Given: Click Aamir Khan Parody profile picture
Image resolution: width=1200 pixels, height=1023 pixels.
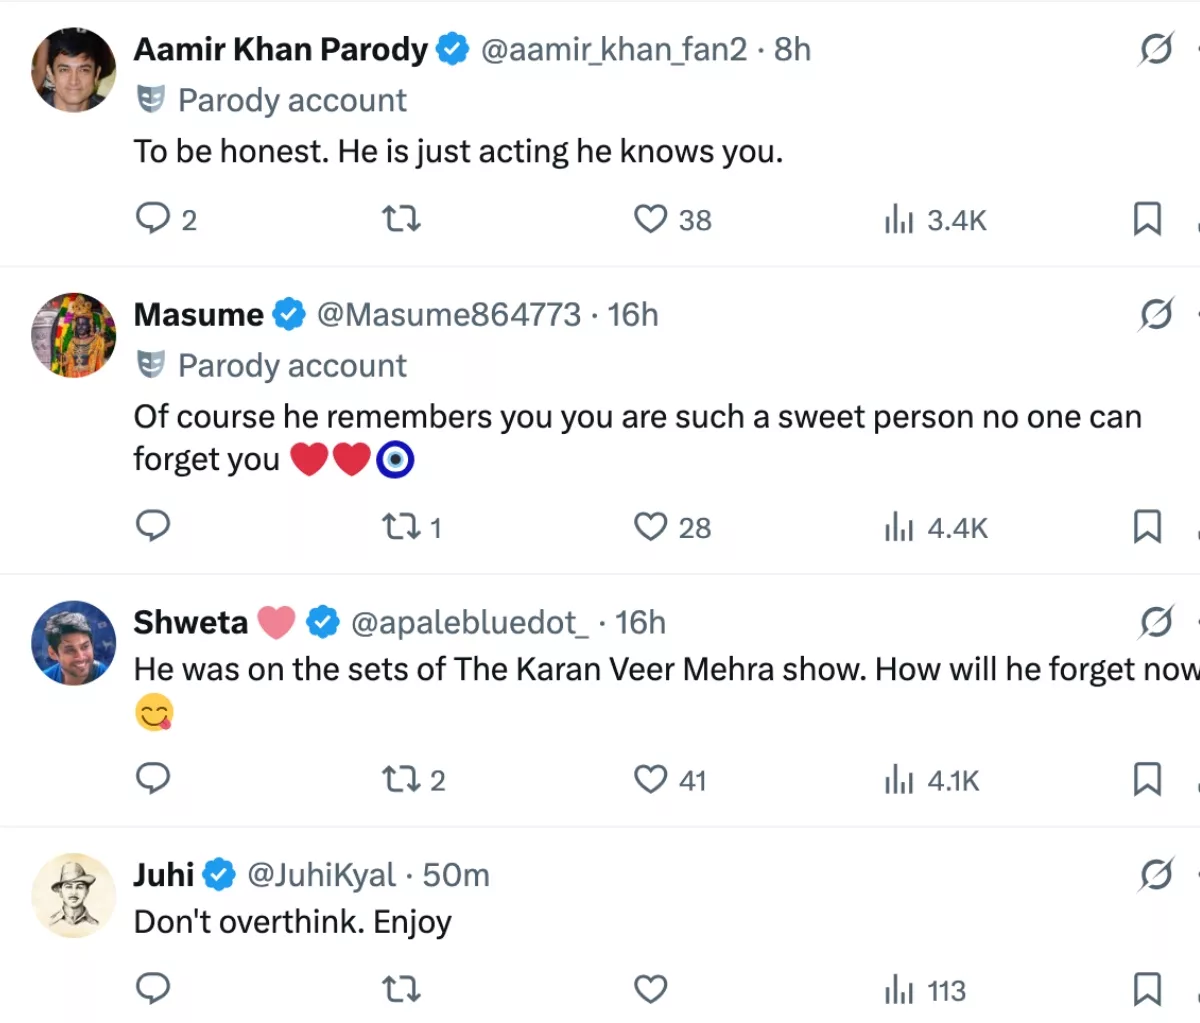Looking at the screenshot, I should pyautogui.click(x=74, y=70).
